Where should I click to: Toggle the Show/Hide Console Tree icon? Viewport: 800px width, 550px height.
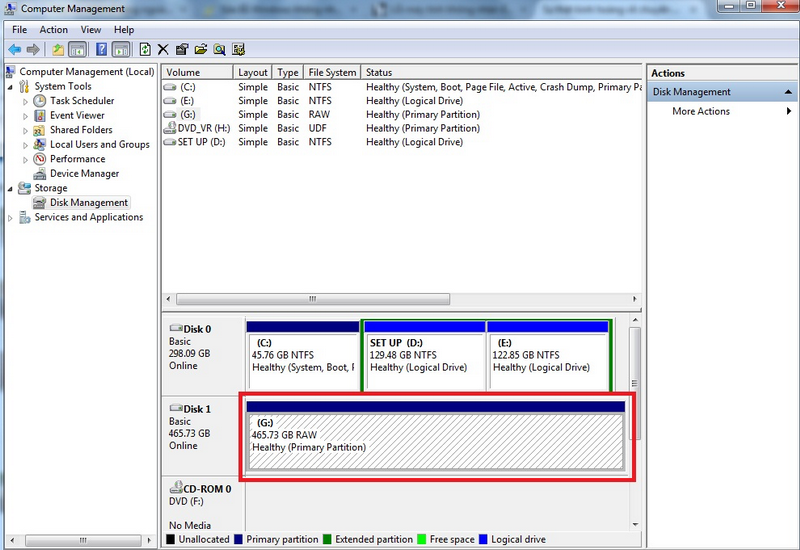tap(76, 49)
